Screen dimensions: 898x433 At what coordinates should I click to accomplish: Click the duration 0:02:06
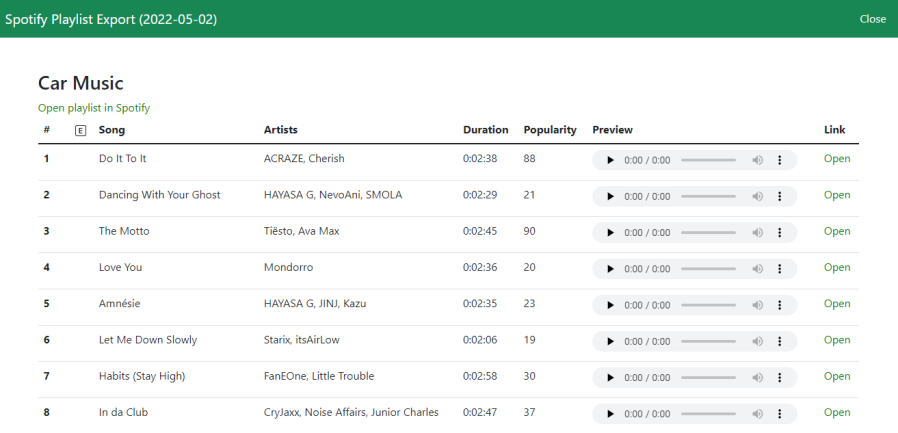click(480, 340)
